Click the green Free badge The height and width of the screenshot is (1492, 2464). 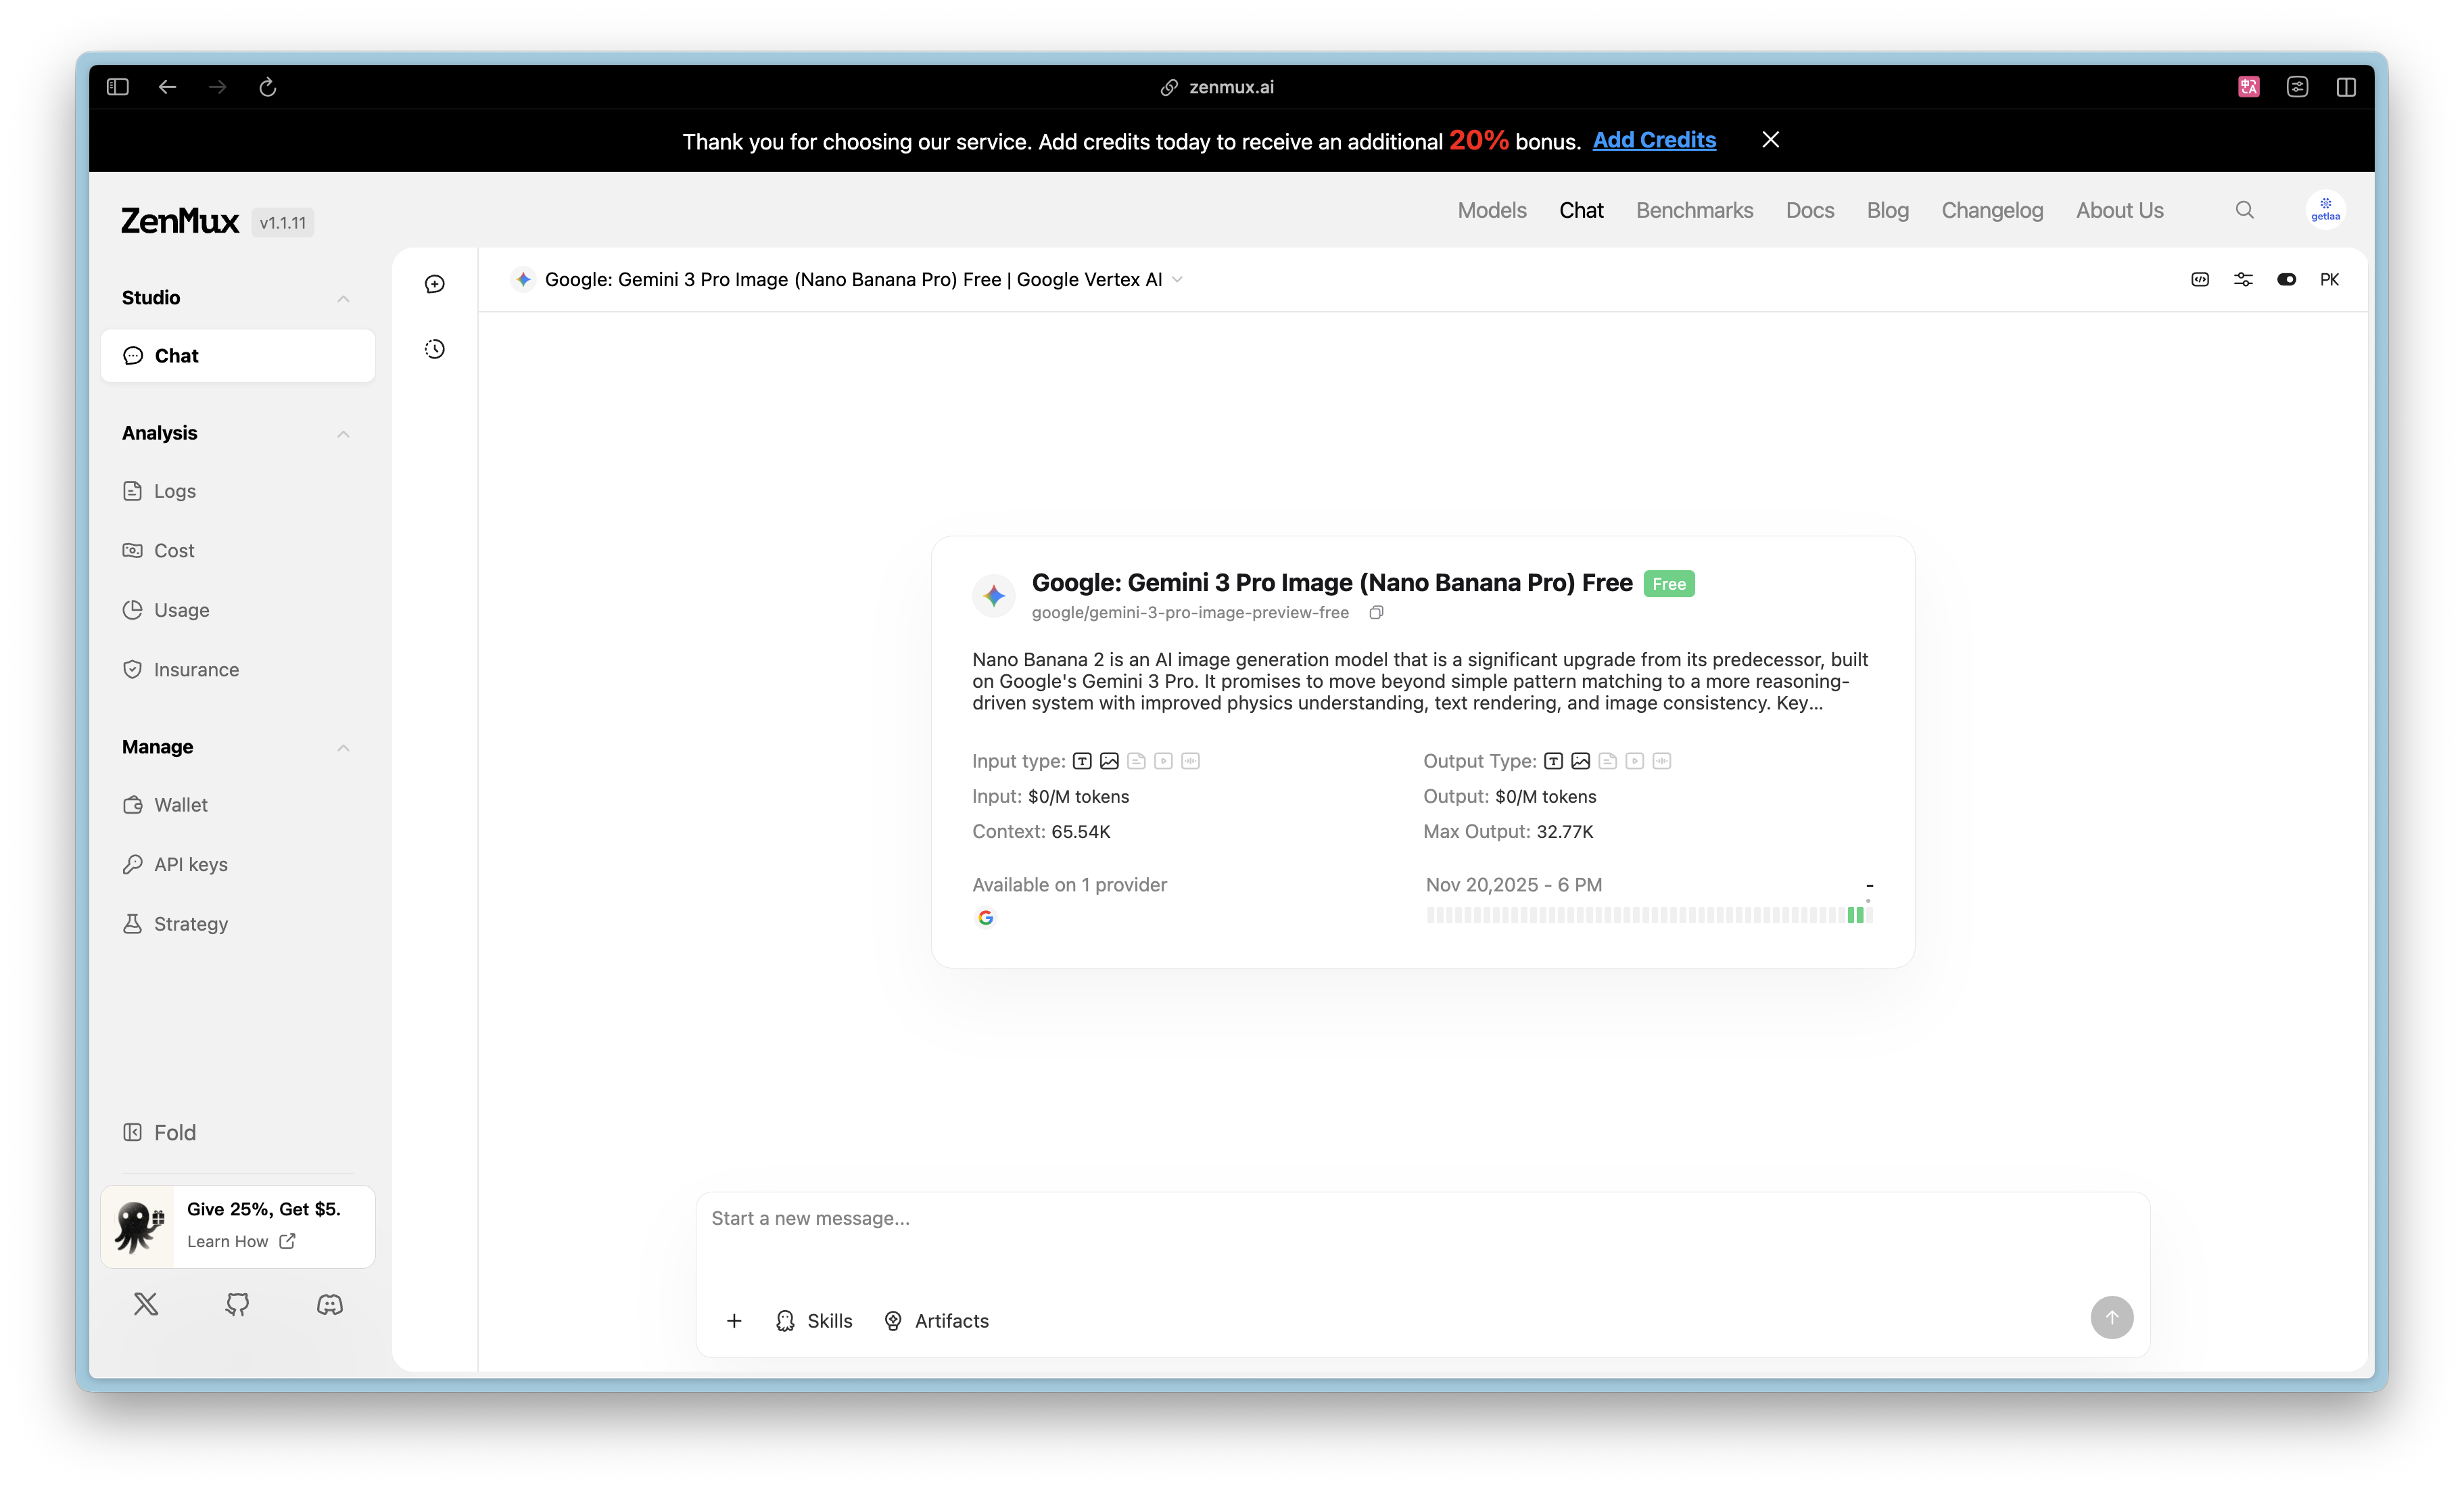tap(1669, 584)
